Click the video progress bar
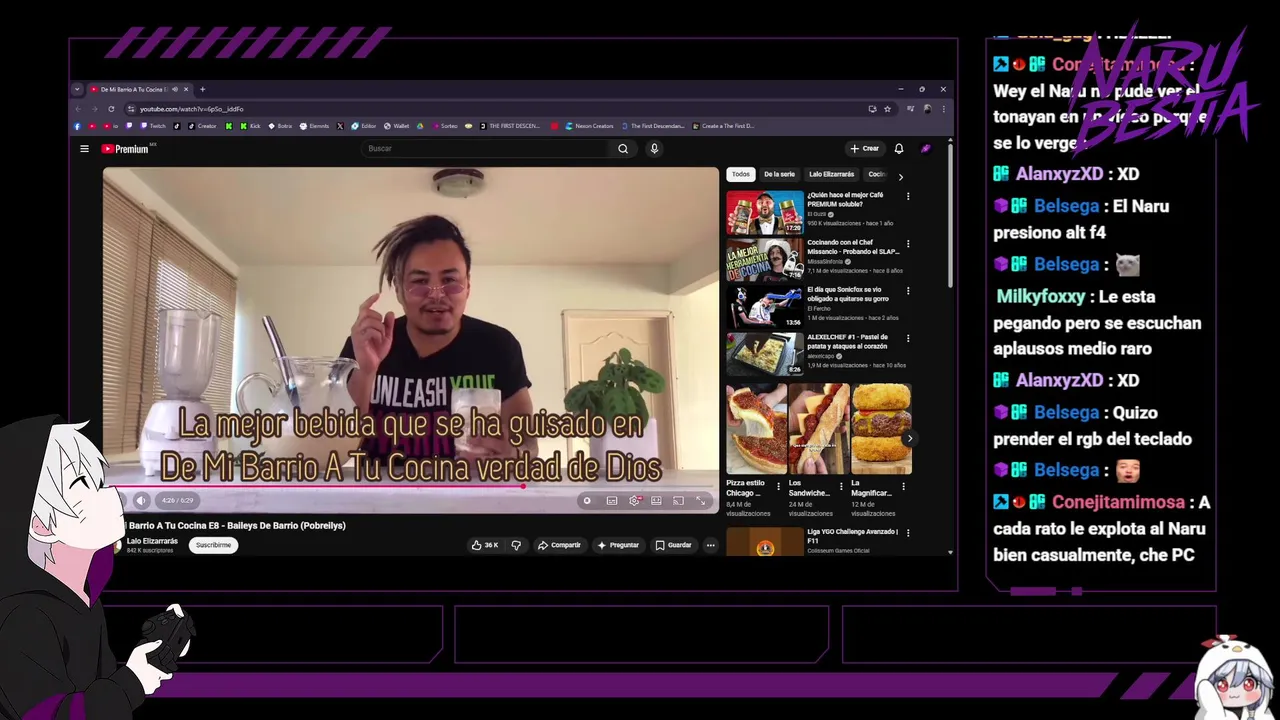 click(410, 487)
